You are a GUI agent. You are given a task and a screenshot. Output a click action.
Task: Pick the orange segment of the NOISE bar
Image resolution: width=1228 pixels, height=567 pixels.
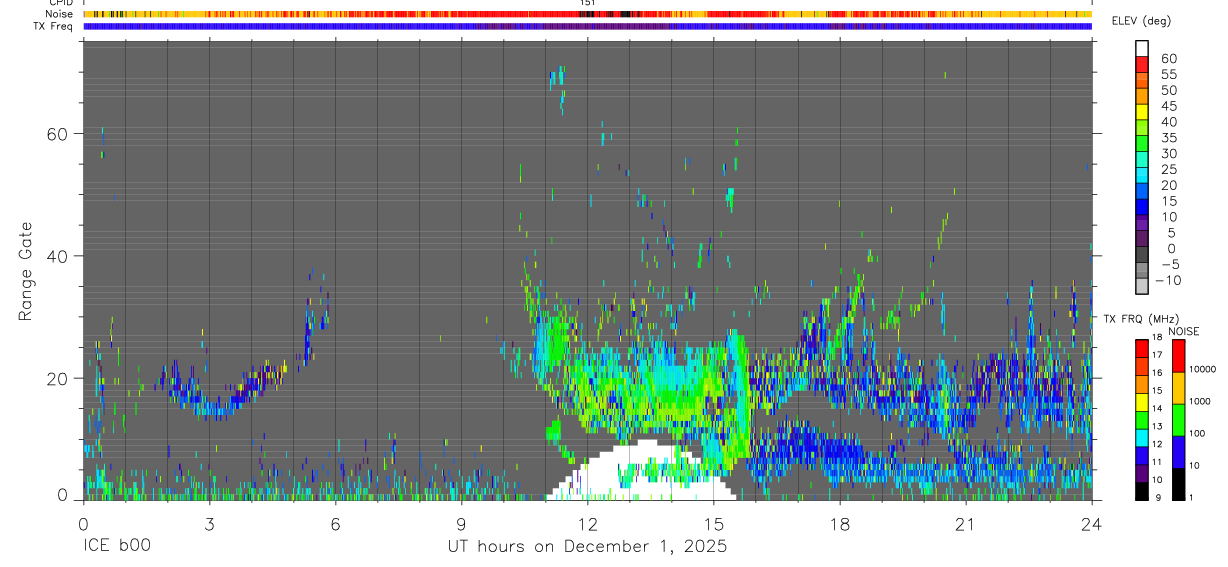coord(1177,388)
